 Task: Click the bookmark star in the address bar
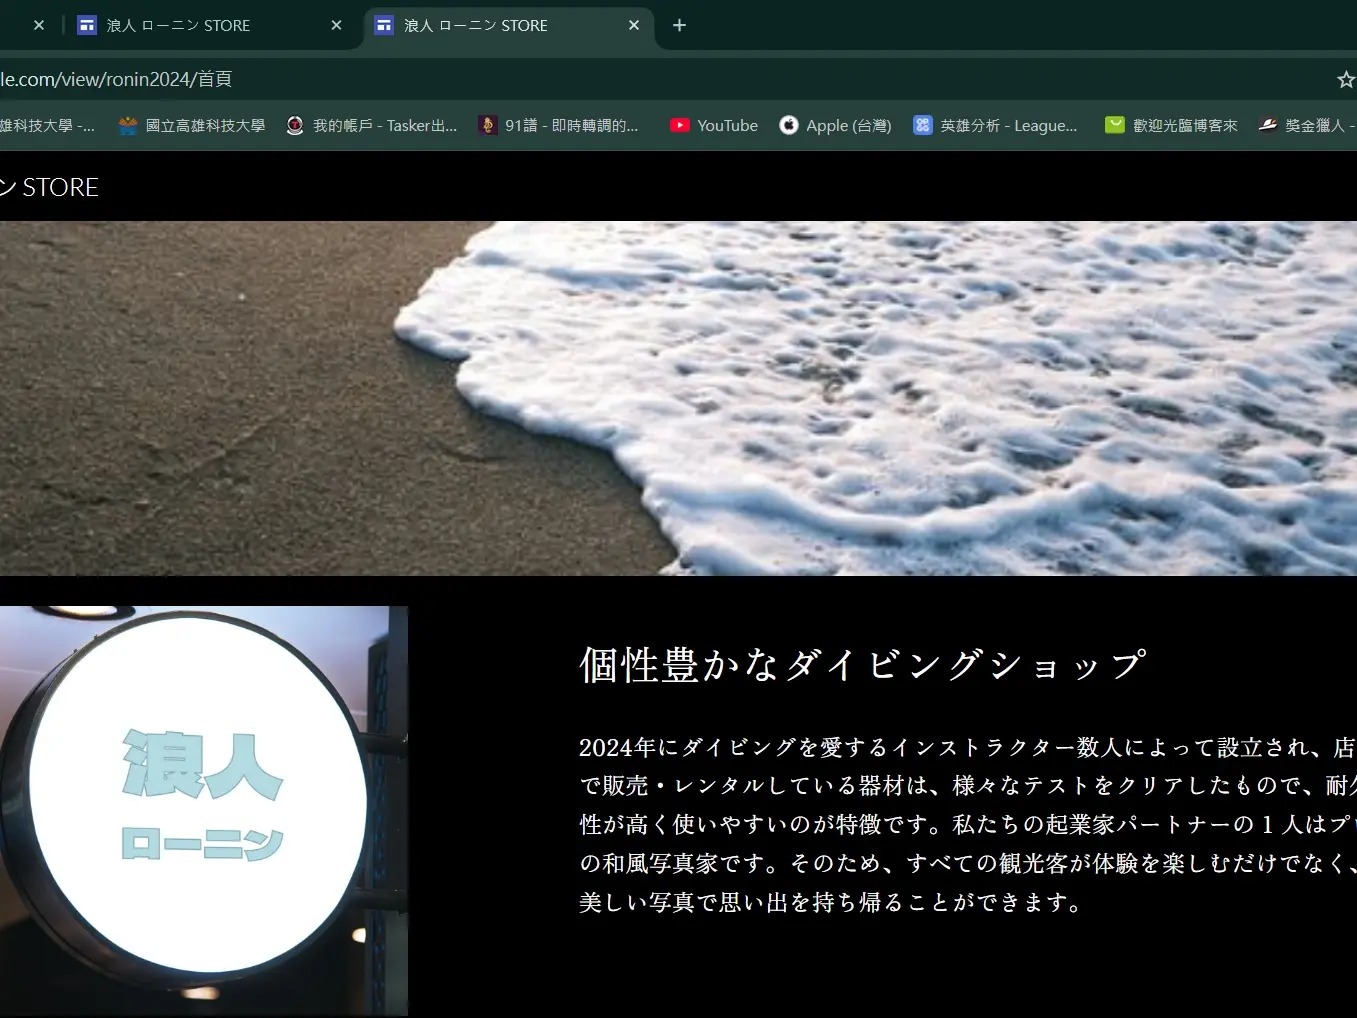coord(1345,78)
